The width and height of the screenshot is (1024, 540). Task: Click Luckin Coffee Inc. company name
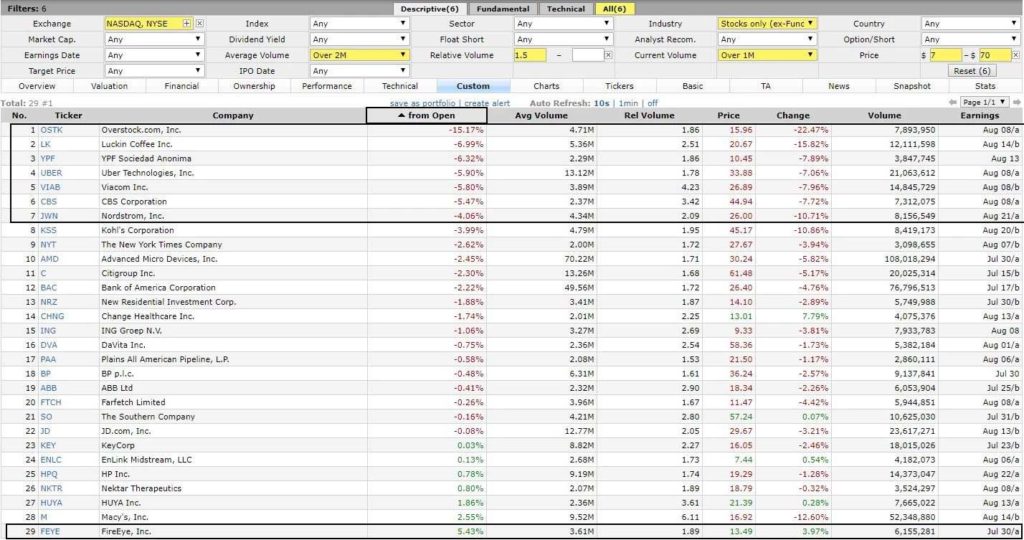click(136, 144)
